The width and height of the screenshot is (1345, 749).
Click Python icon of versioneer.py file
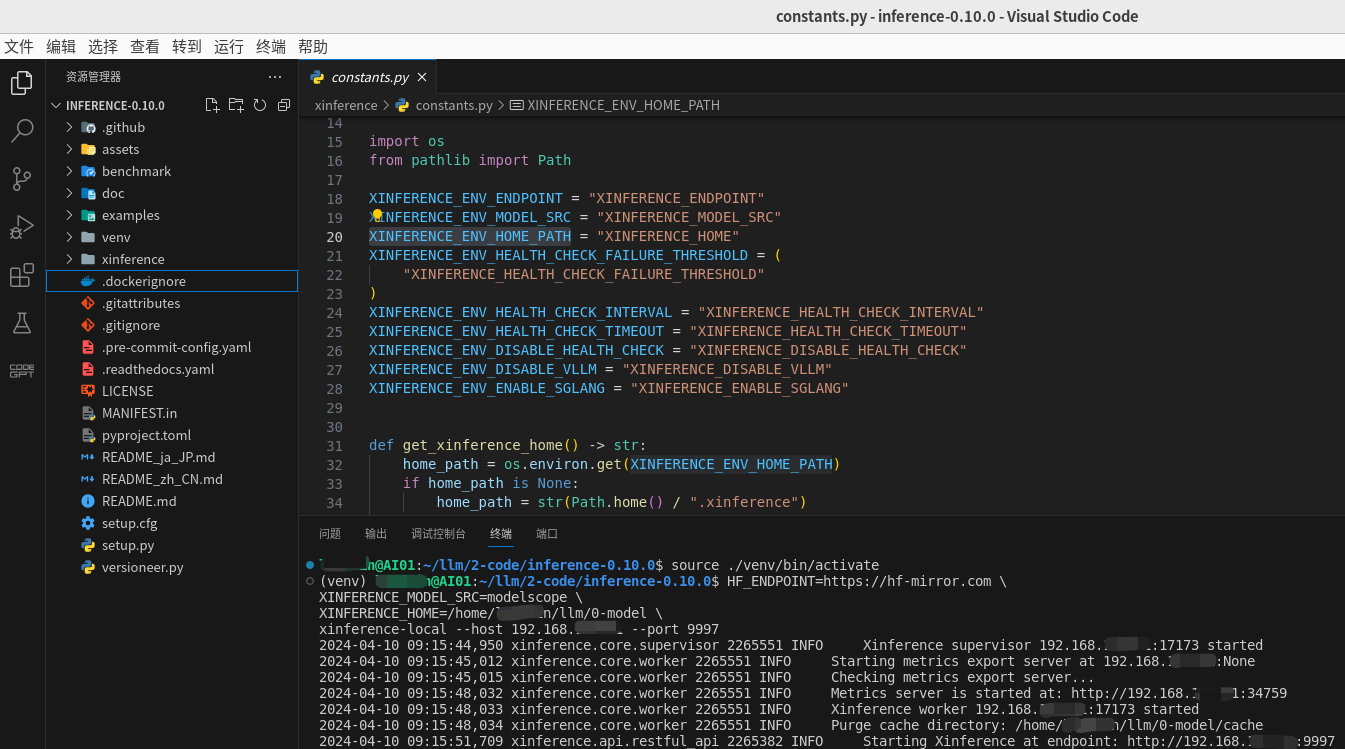(x=88, y=567)
